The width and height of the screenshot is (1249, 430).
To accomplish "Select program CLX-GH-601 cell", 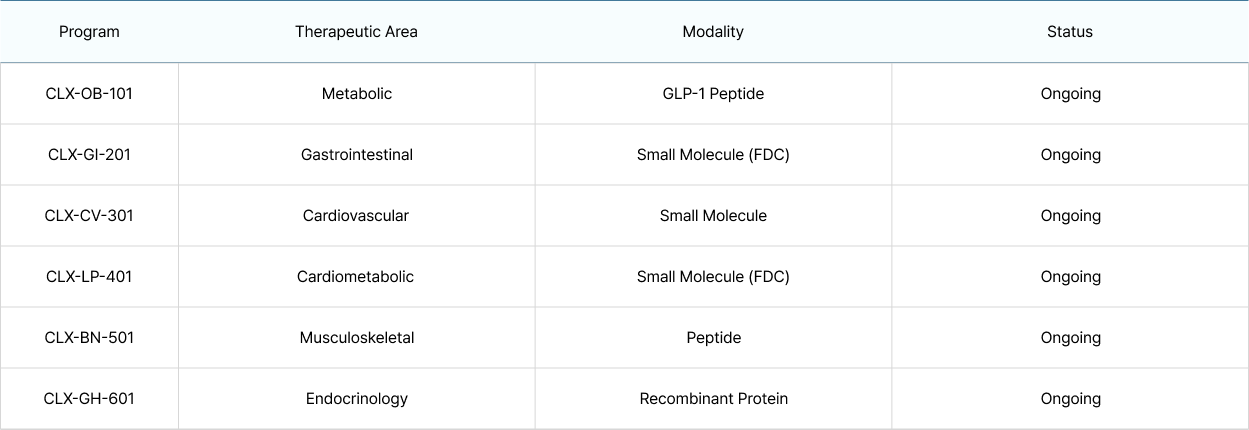I will coord(89,399).
